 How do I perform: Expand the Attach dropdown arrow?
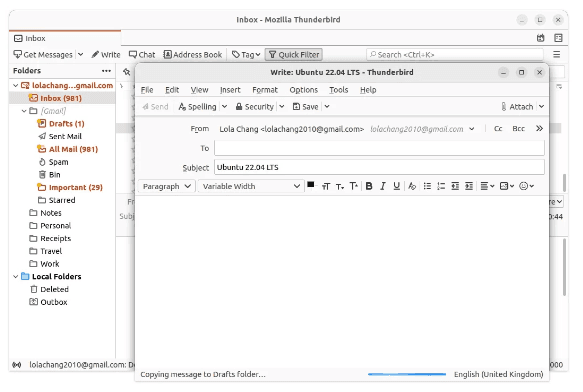(541, 107)
